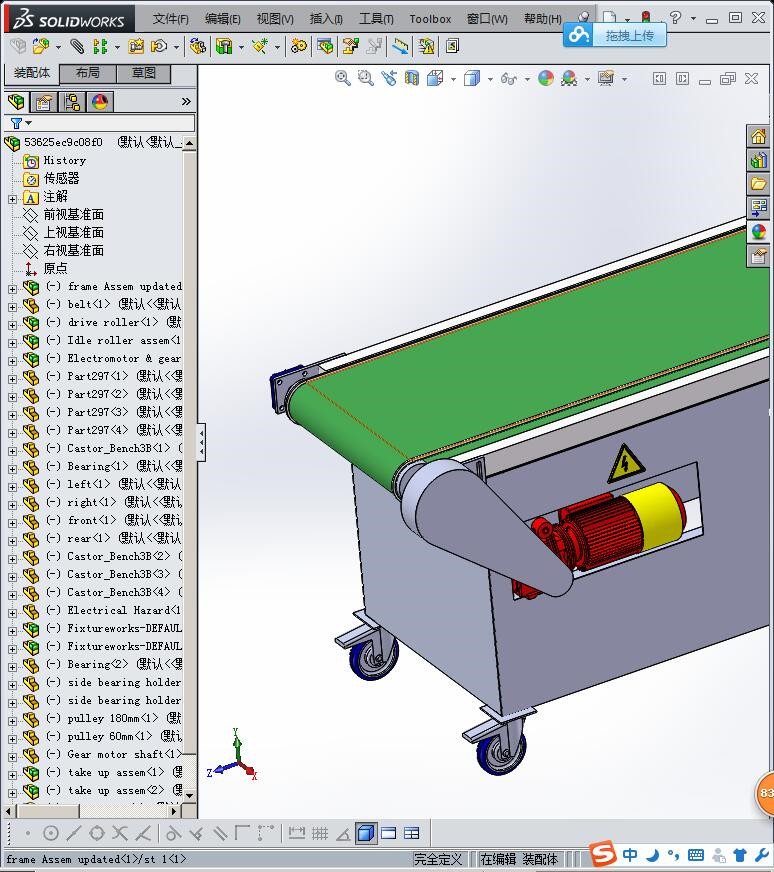Click the Edit Appearance color sphere icon
Screen dimensions: 774x872
tap(546, 78)
